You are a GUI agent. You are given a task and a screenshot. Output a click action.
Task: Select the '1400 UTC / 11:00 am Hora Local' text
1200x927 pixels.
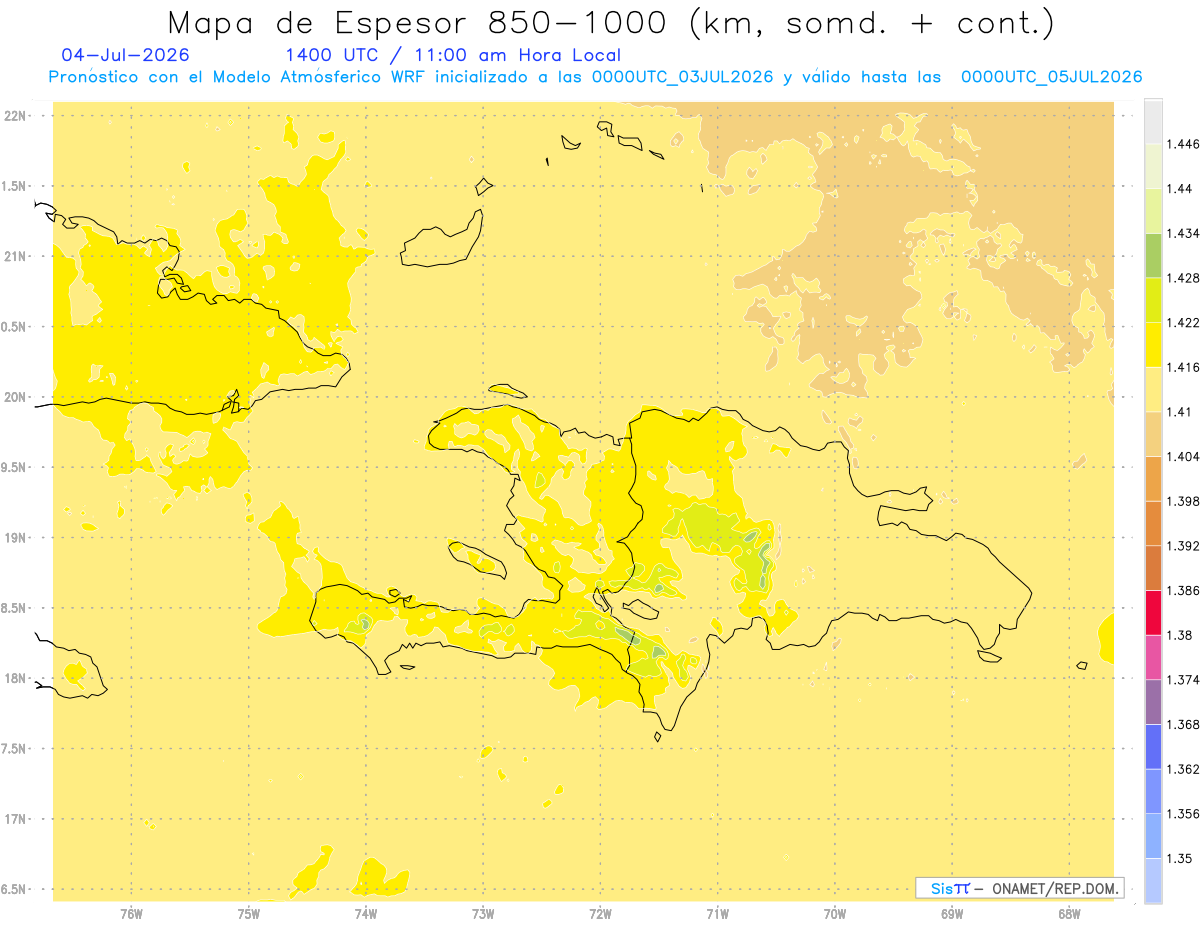coord(453,55)
